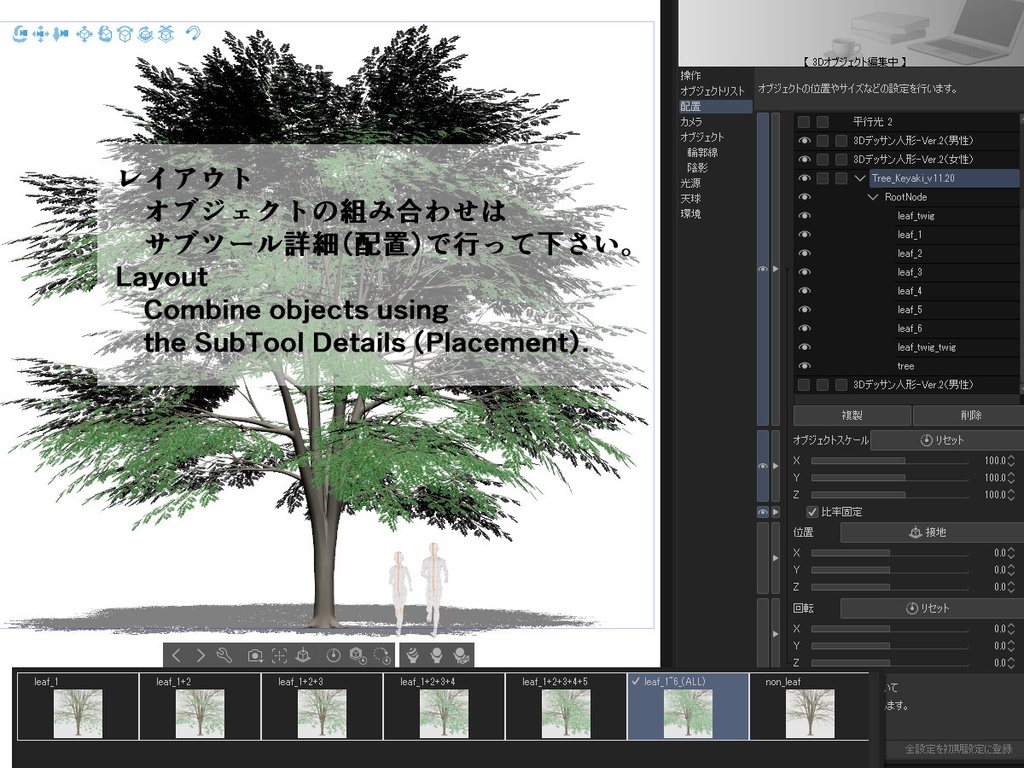Select the rotate-on-plane tool

[x=145, y=34]
